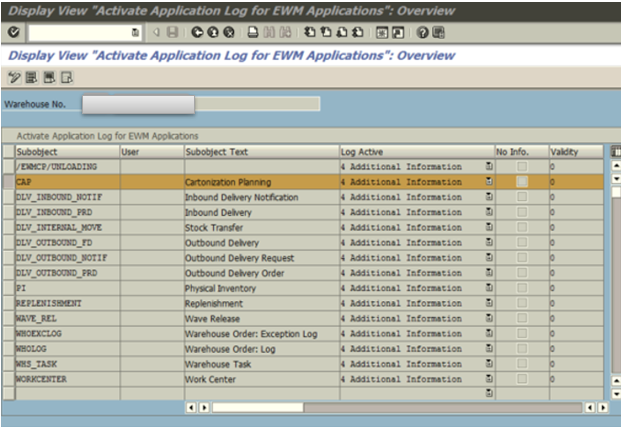Screen dimensions: 621x429
Task: Toggle No Info. checkbox for PI row
Action: coord(520,288)
